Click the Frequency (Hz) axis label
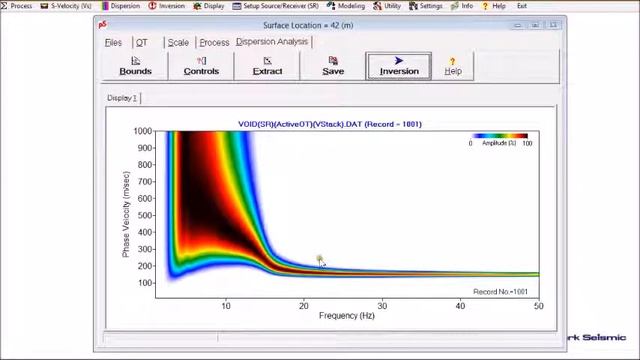 [x=347, y=316]
